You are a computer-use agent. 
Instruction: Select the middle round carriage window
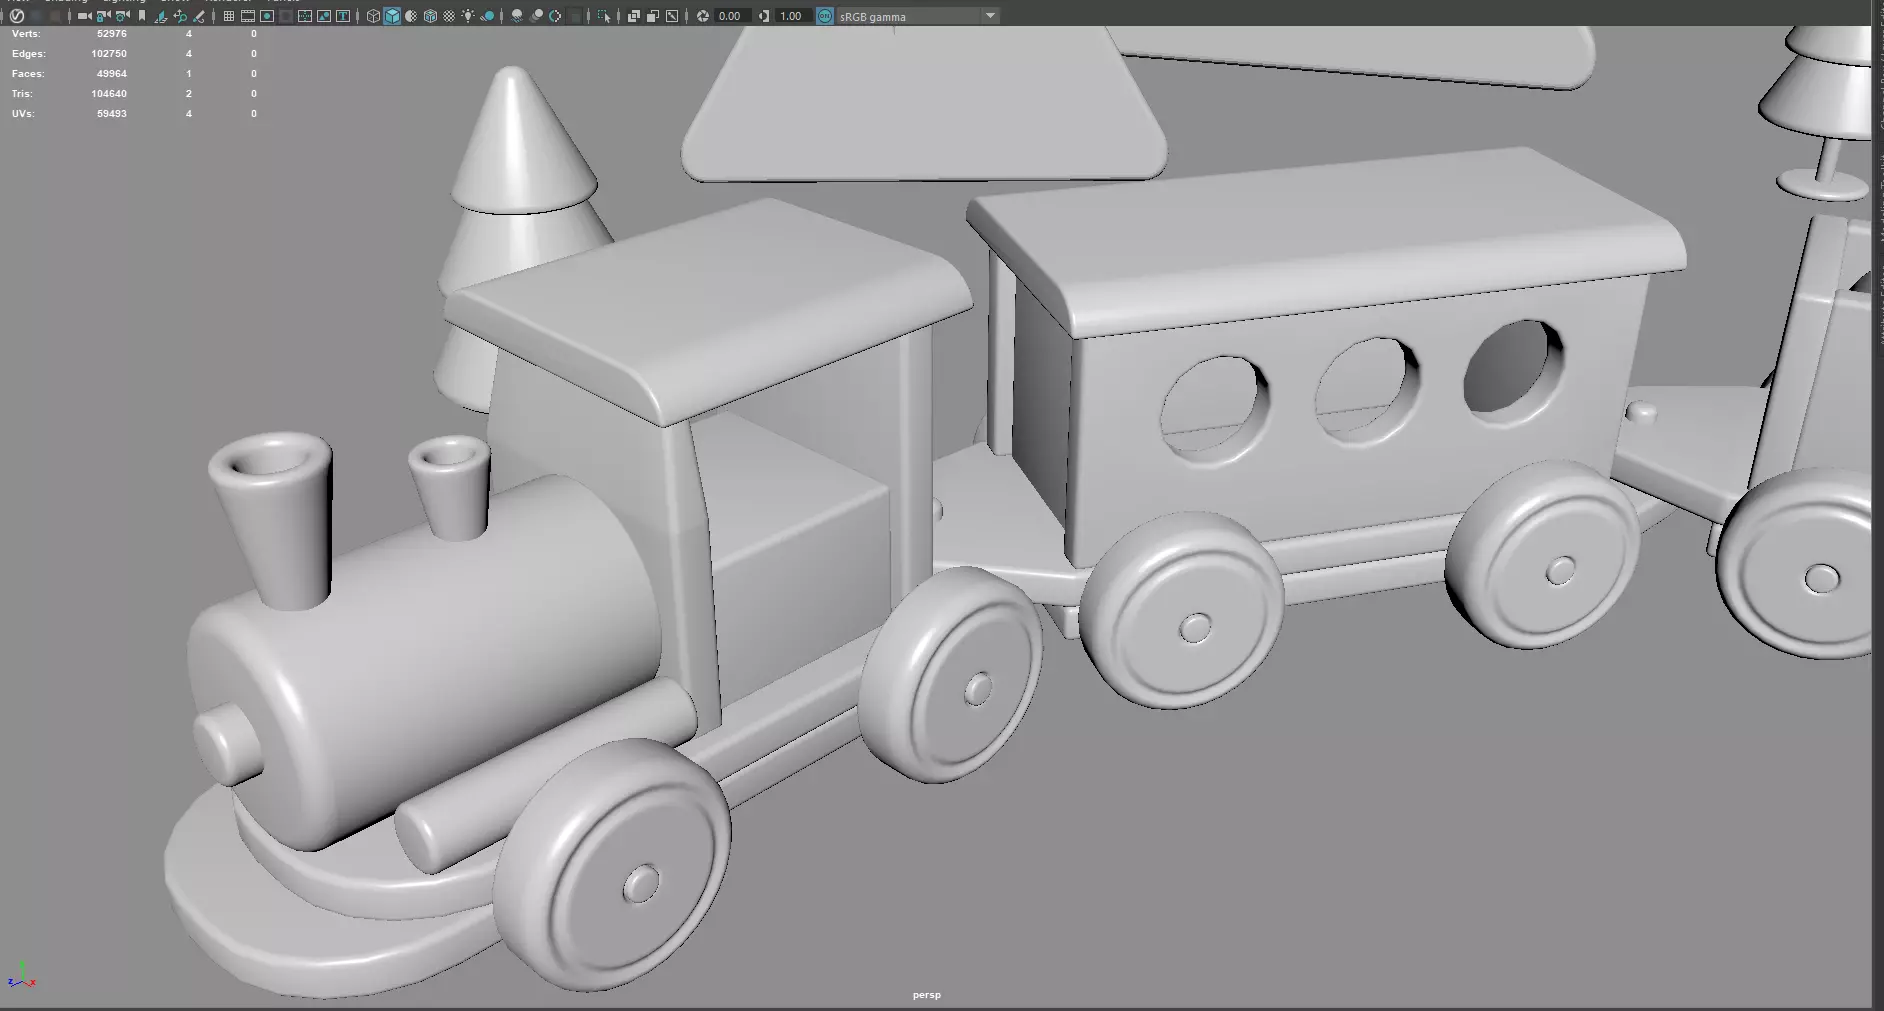coord(1366,392)
